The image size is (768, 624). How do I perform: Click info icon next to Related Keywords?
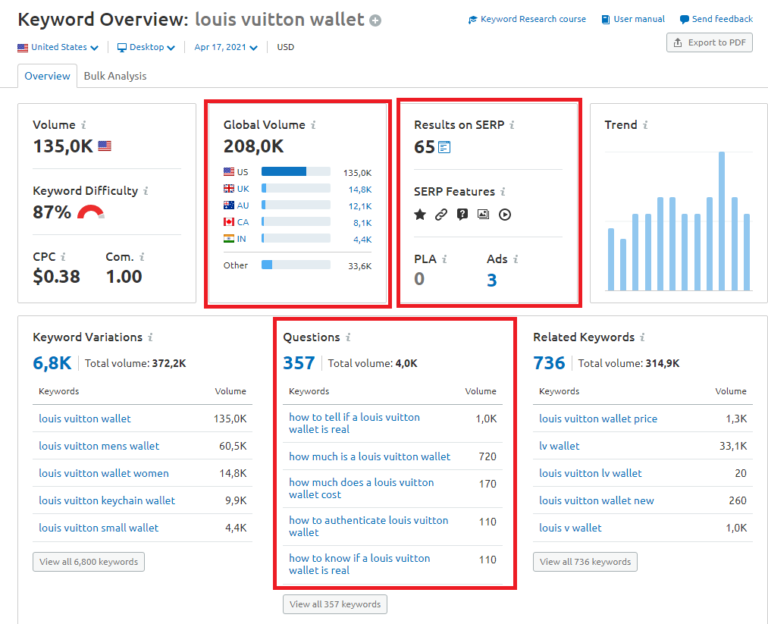tap(642, 337)
